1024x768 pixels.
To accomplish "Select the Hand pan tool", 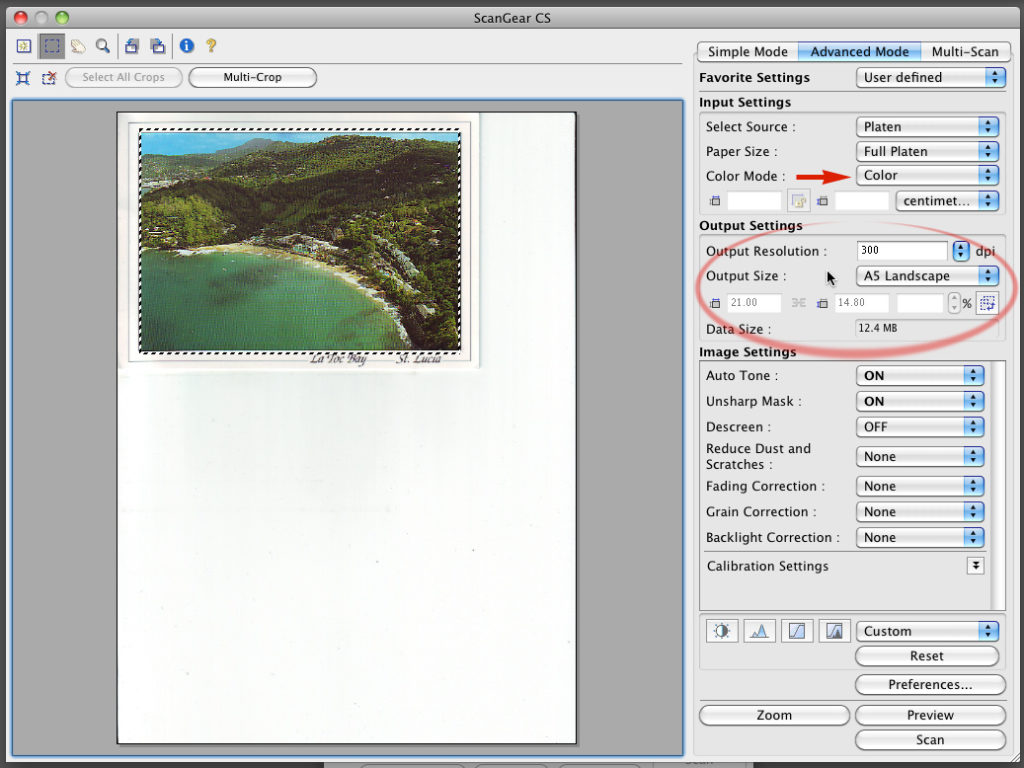I will tap(78, 45).
